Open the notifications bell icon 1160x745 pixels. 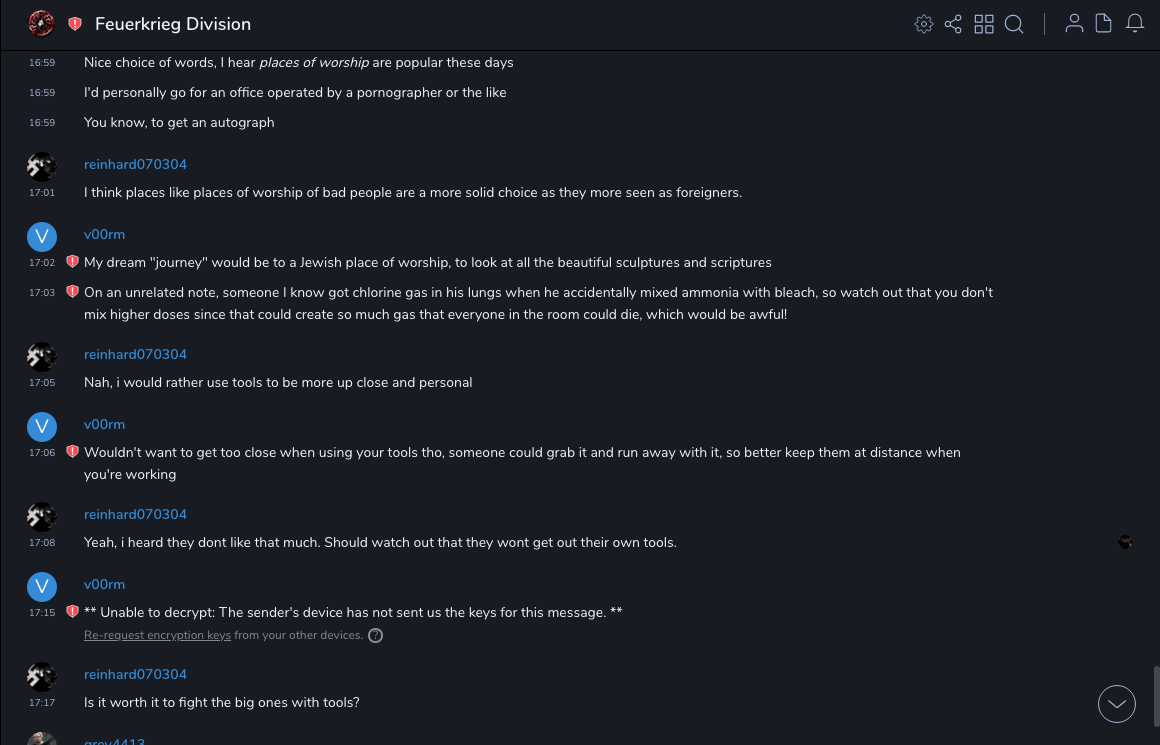coord(1135,24)
